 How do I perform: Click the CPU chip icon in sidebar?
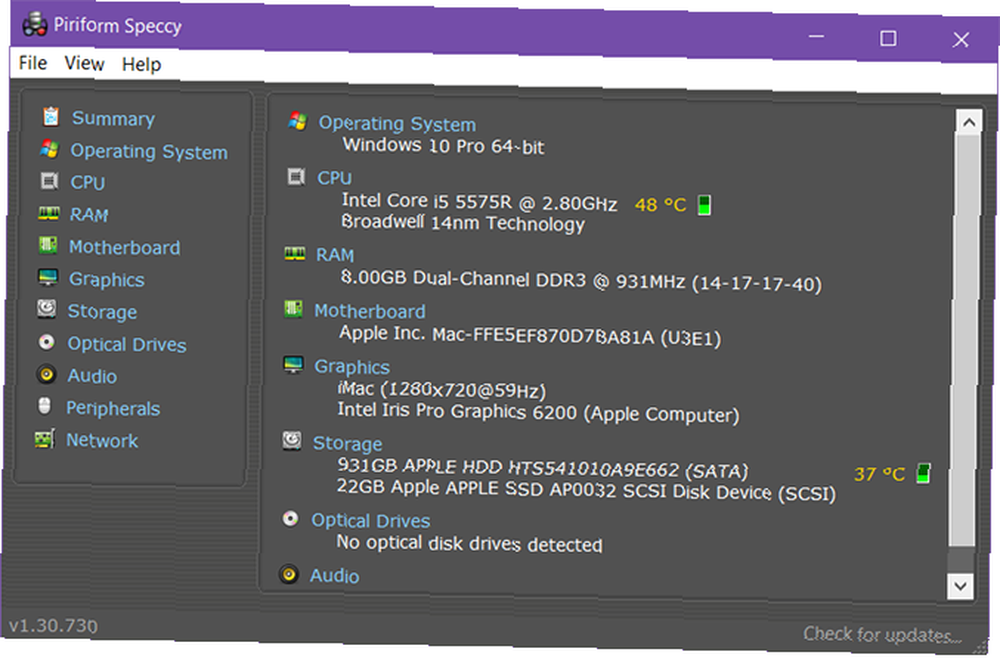pyautogui.click(x=49, y=181)
